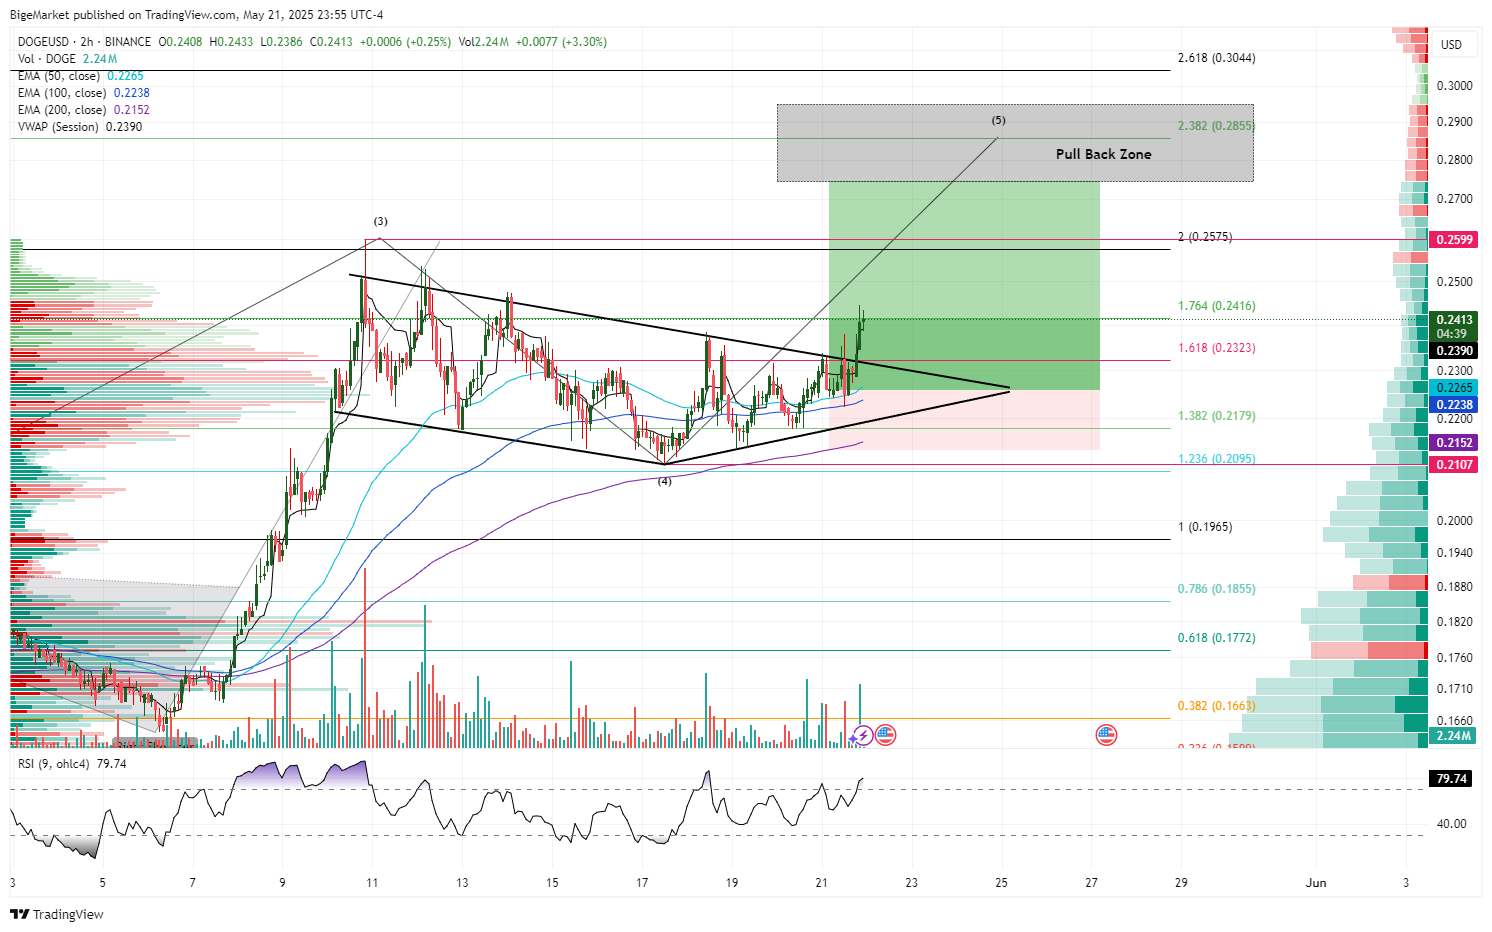Click the EMA 200 legend value 0.2152
Viewport: 1492px width, 932px height.
(132, 110)
